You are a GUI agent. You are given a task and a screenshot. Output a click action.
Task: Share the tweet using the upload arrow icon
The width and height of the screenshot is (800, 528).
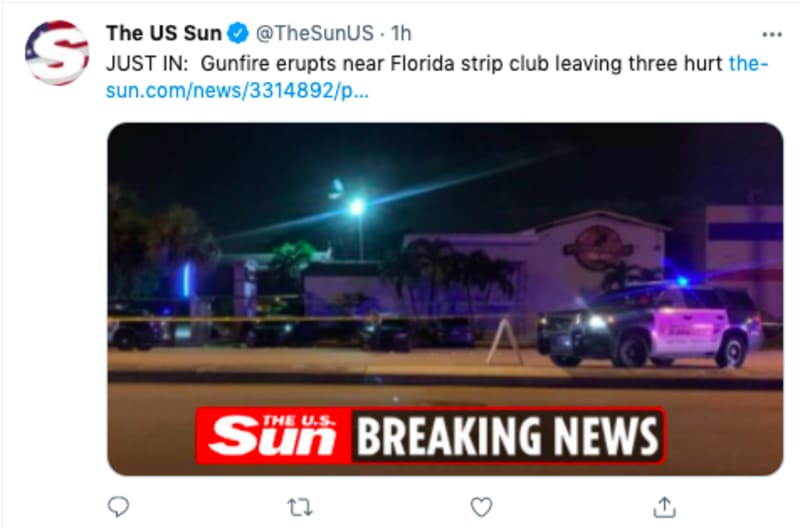pyautogui.click(x=665, y=507)
